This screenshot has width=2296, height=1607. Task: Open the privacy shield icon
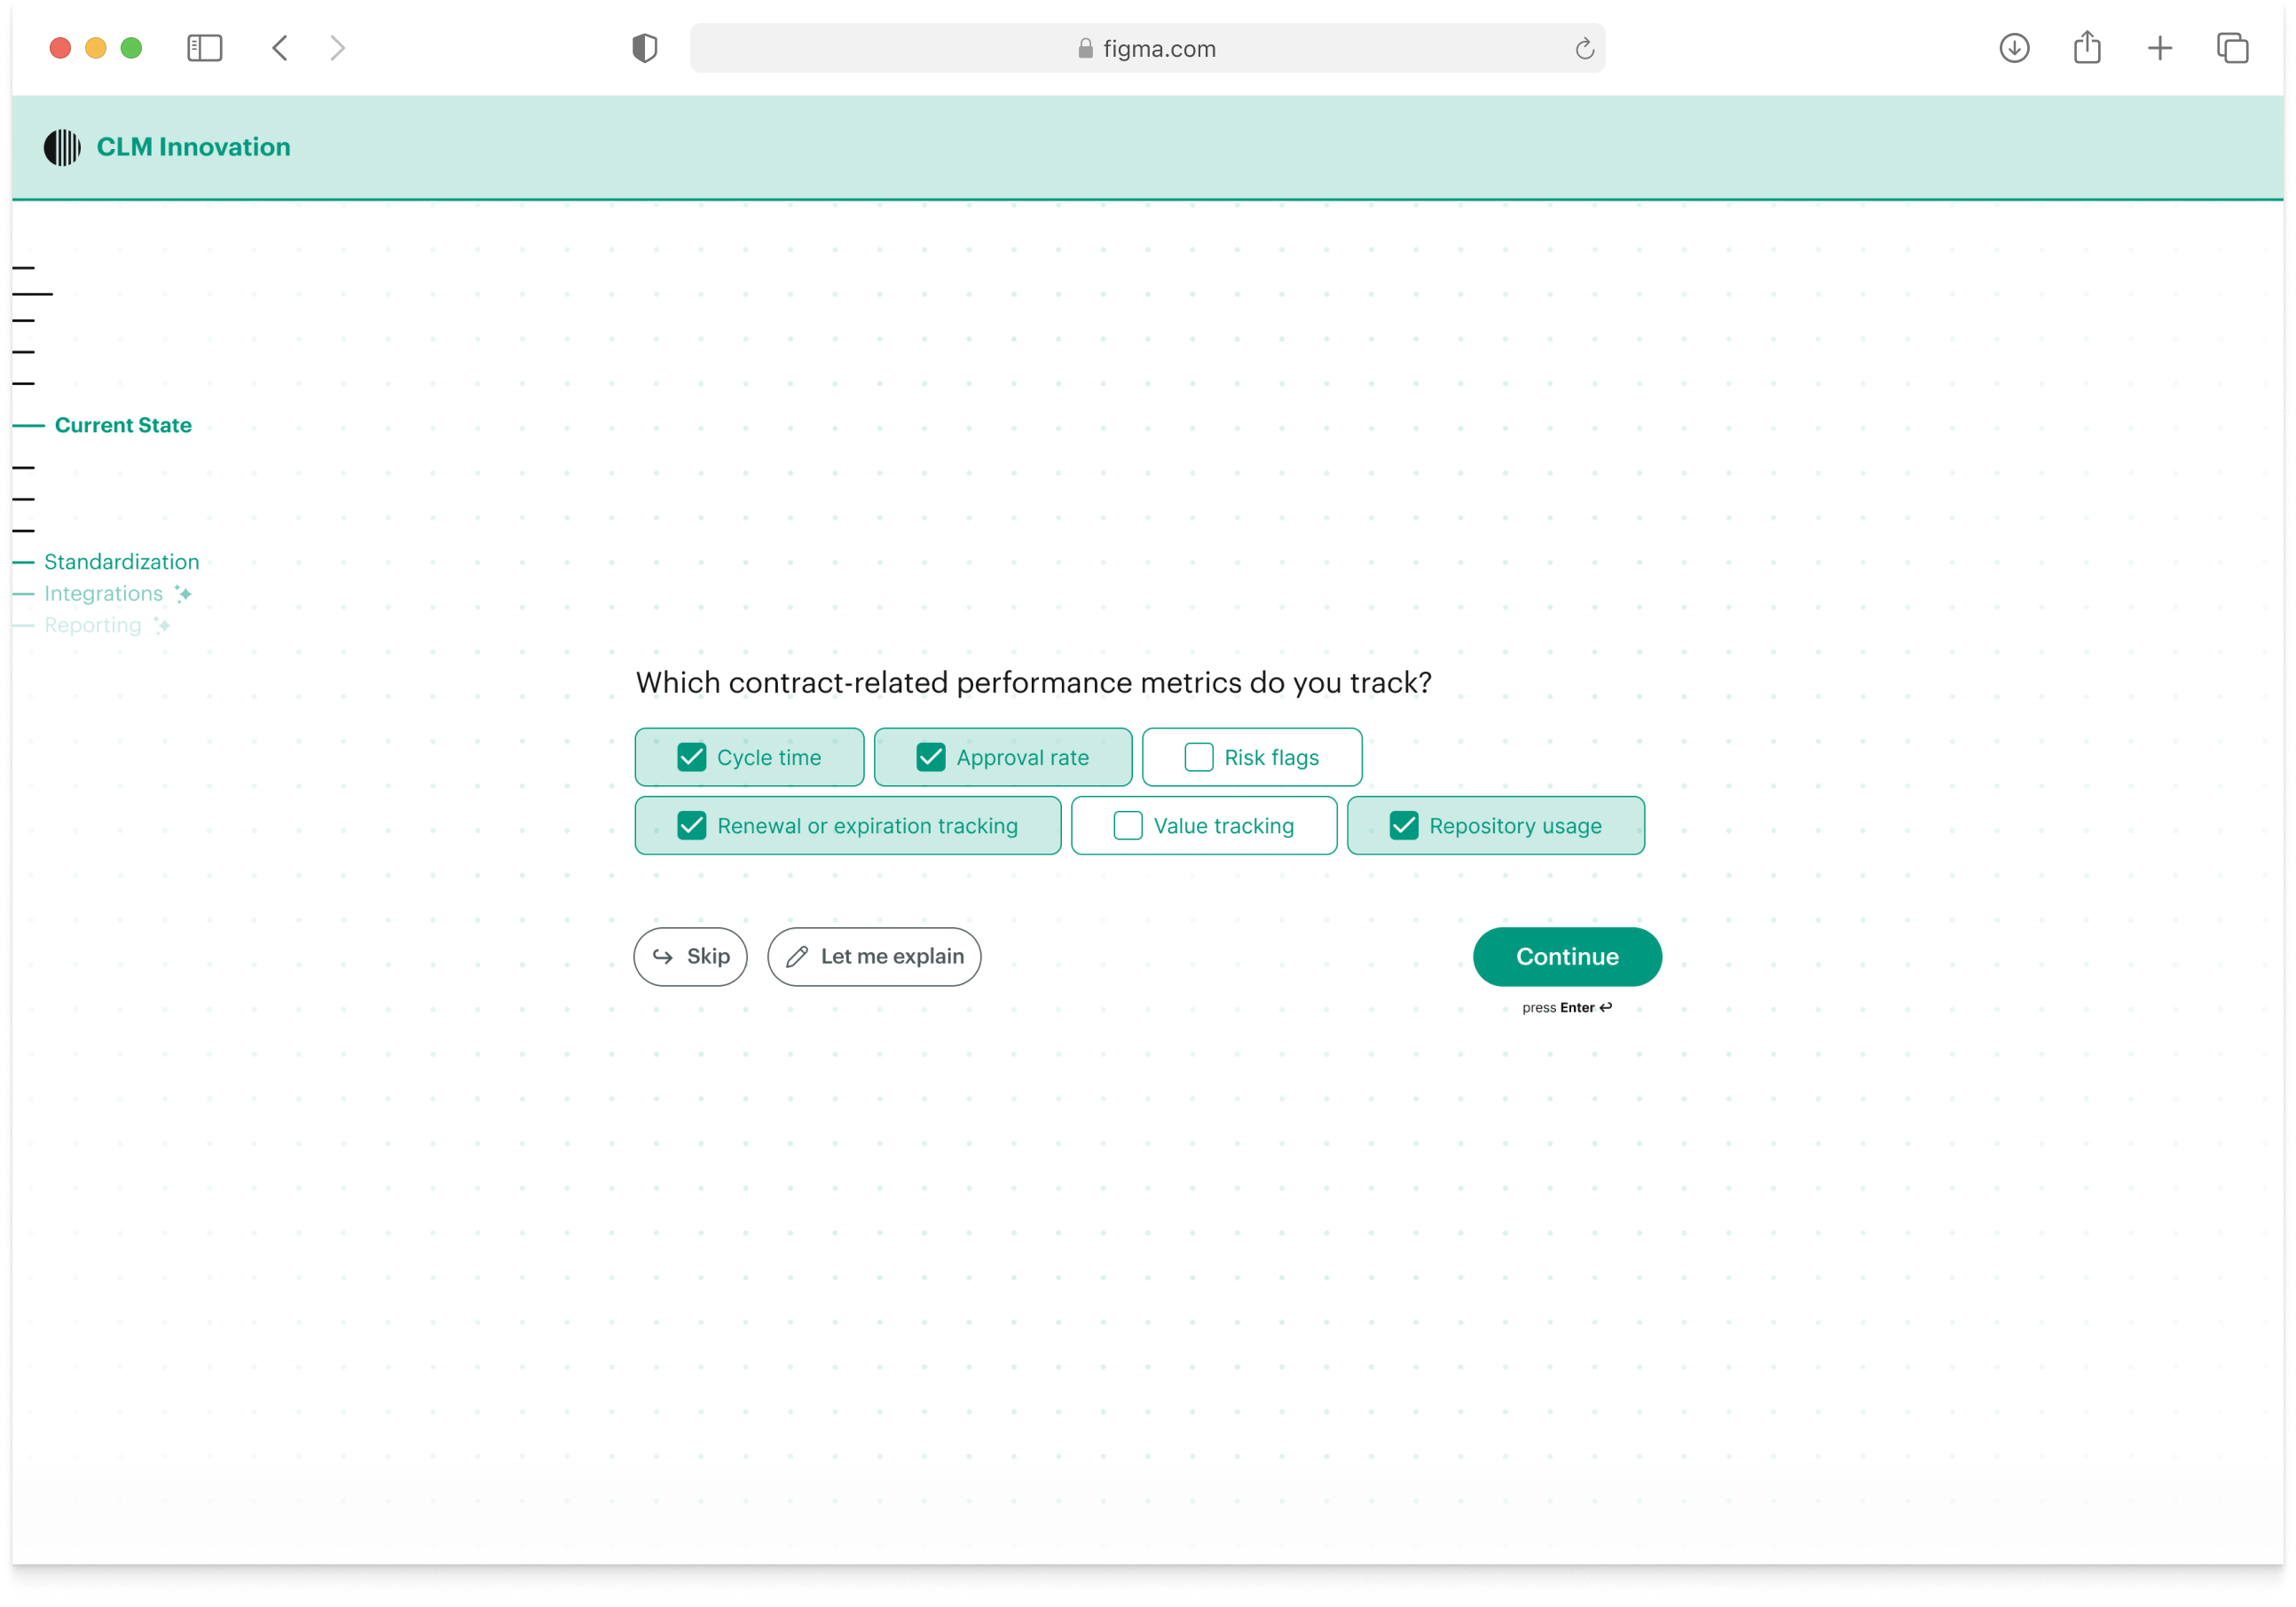(645, 48)
